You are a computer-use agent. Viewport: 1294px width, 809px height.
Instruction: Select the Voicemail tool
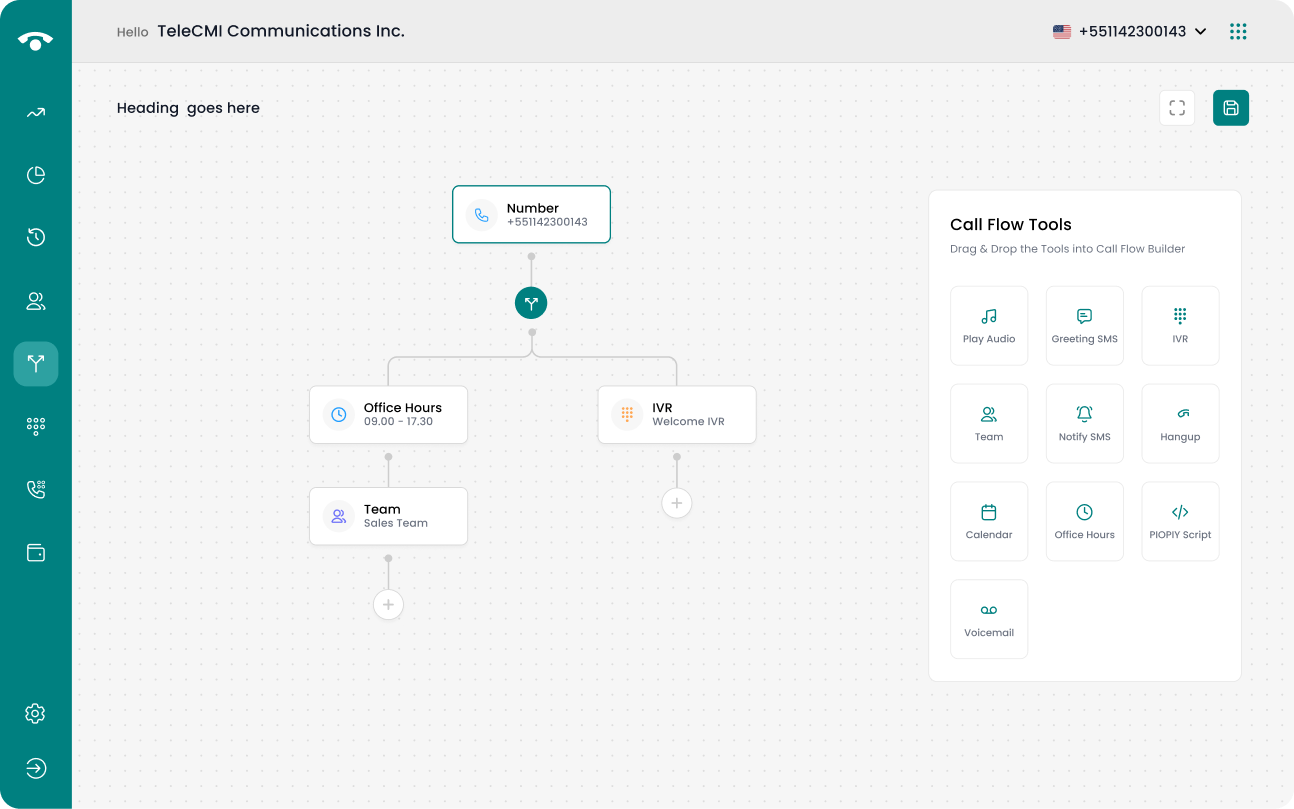(989, 619)
